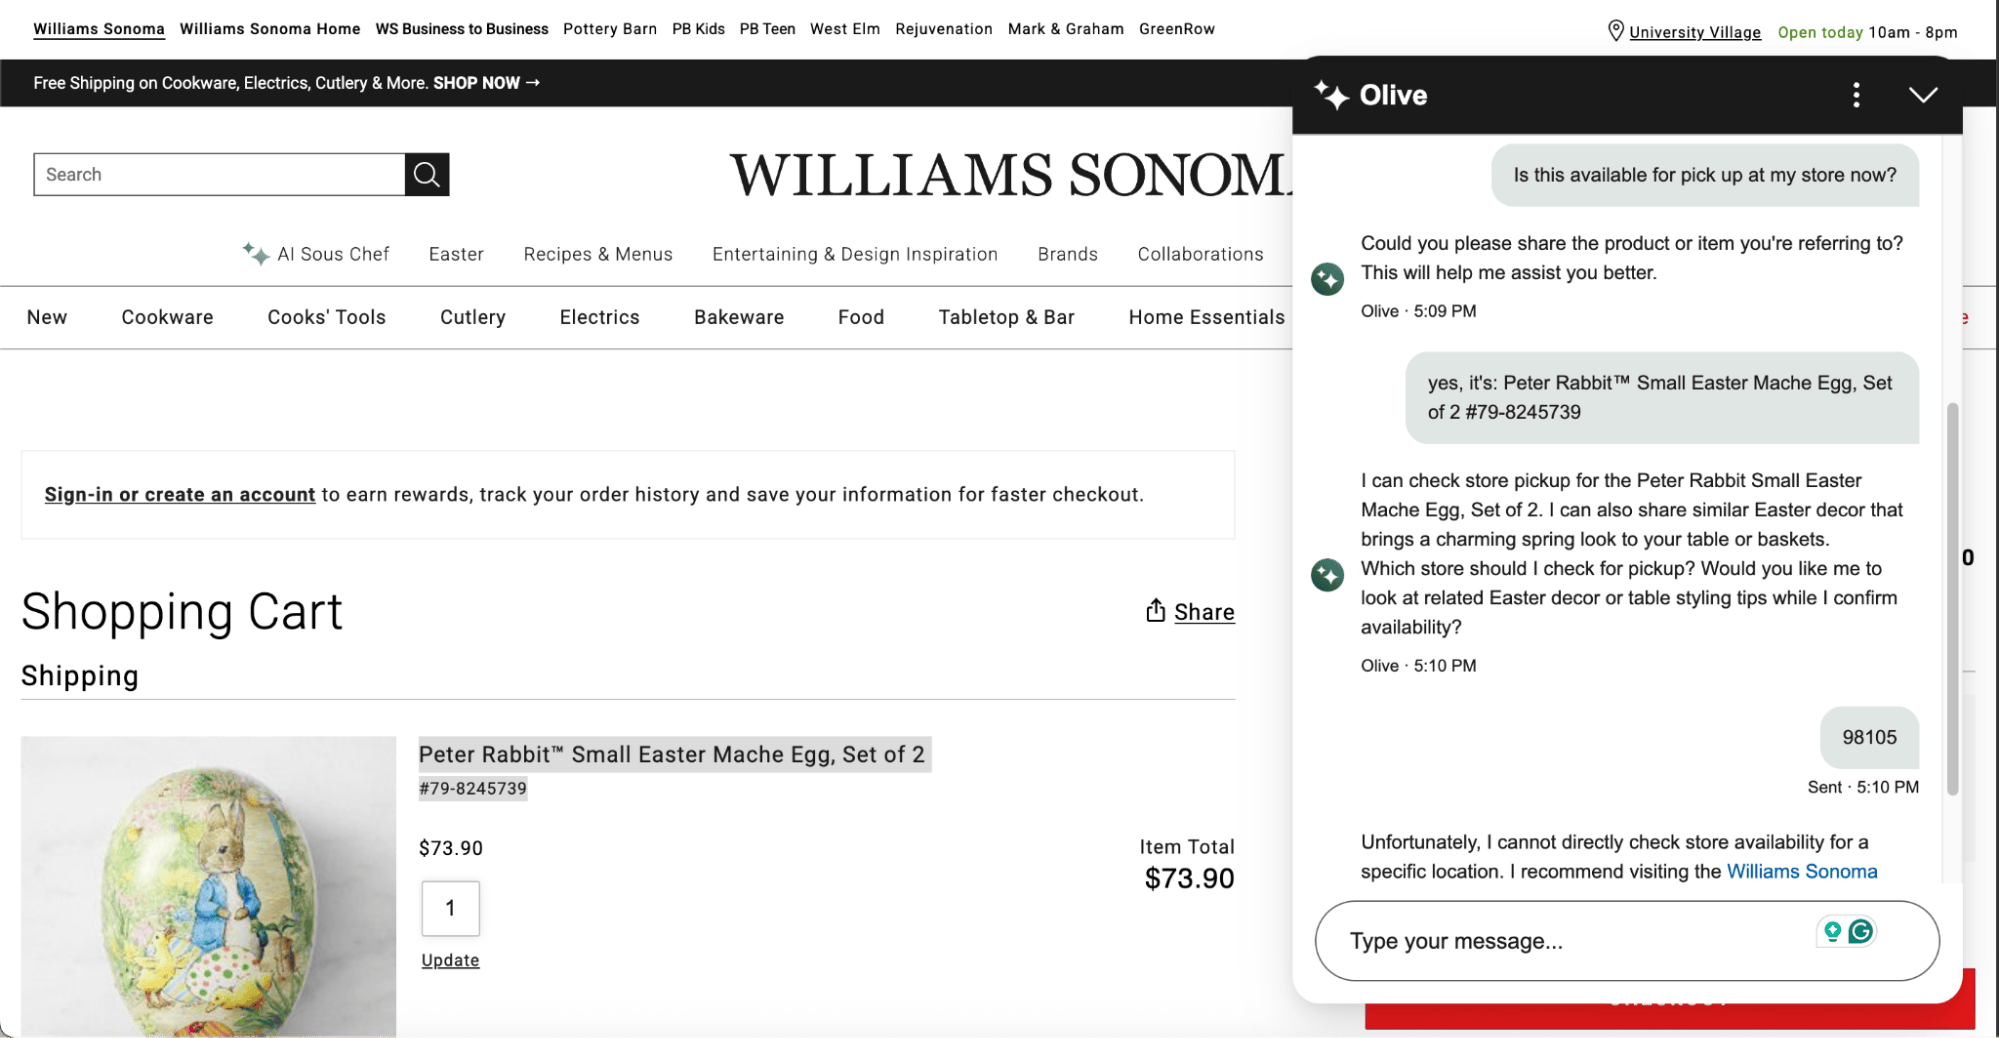Switch to Pottery Barn brand tab
Image resolution: width=1999 pixels, height=1038 pixels.
(x=610, y=29)
